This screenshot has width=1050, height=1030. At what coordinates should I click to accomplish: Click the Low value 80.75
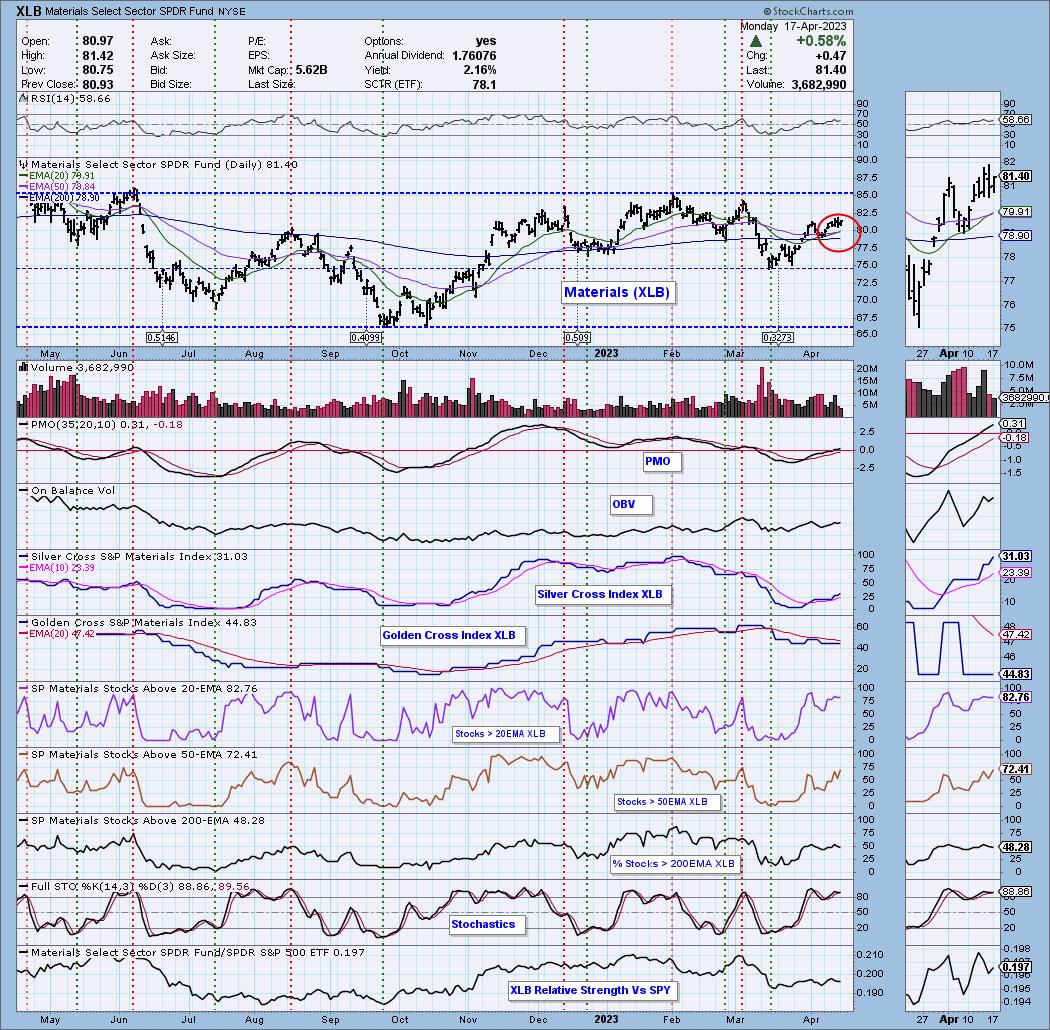pos(98,70)
